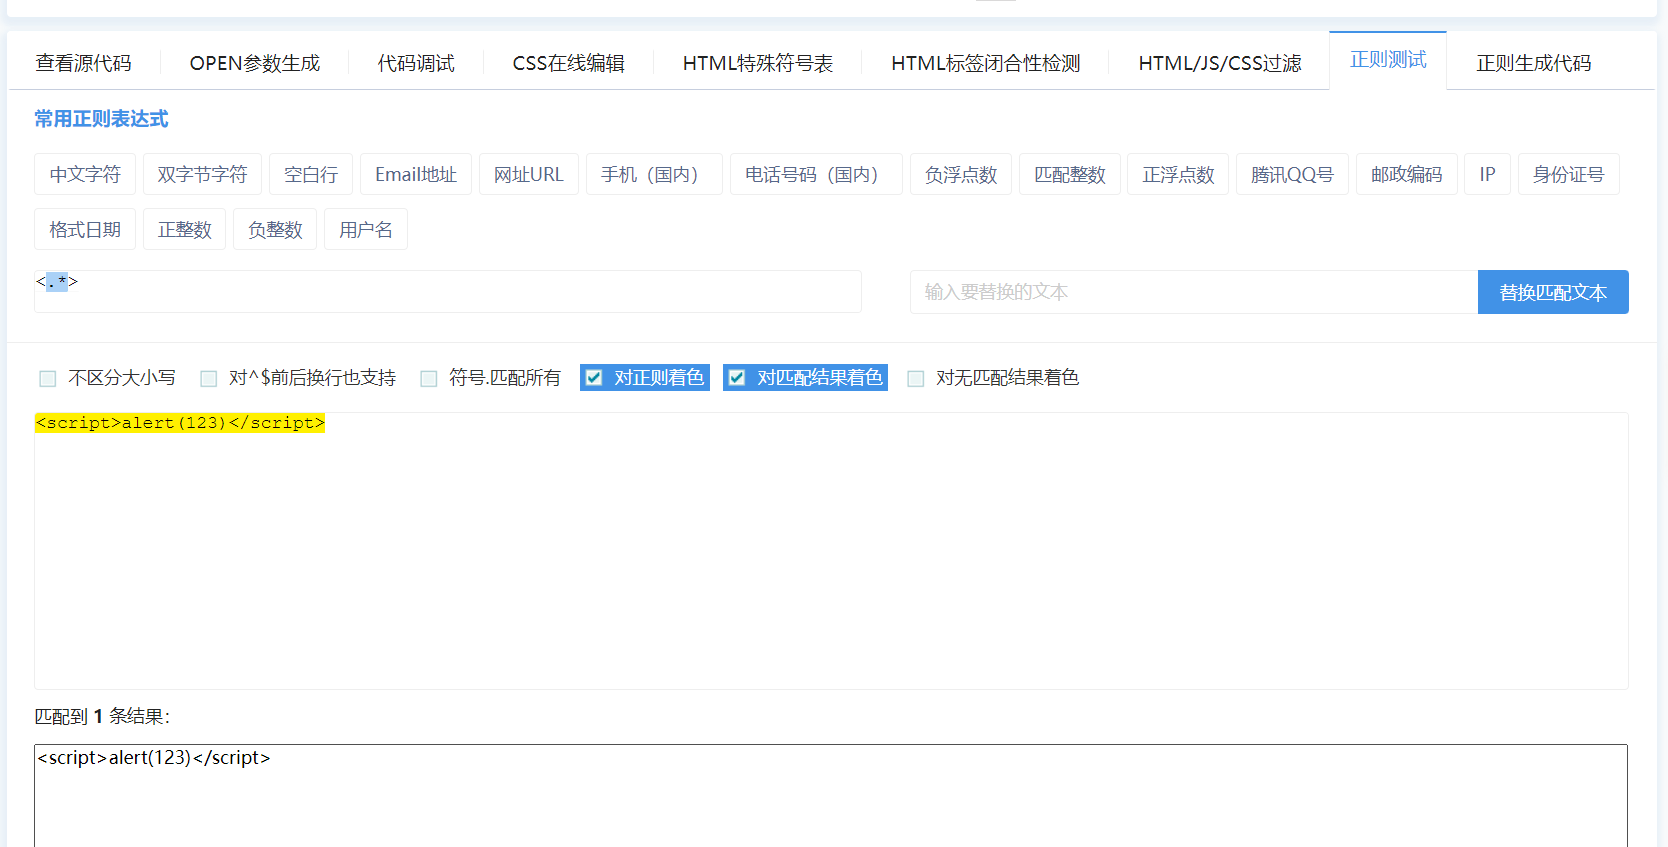Choose the IP regex preset
Viewport: 1668px width, 847px height.
coord(1488,174)
